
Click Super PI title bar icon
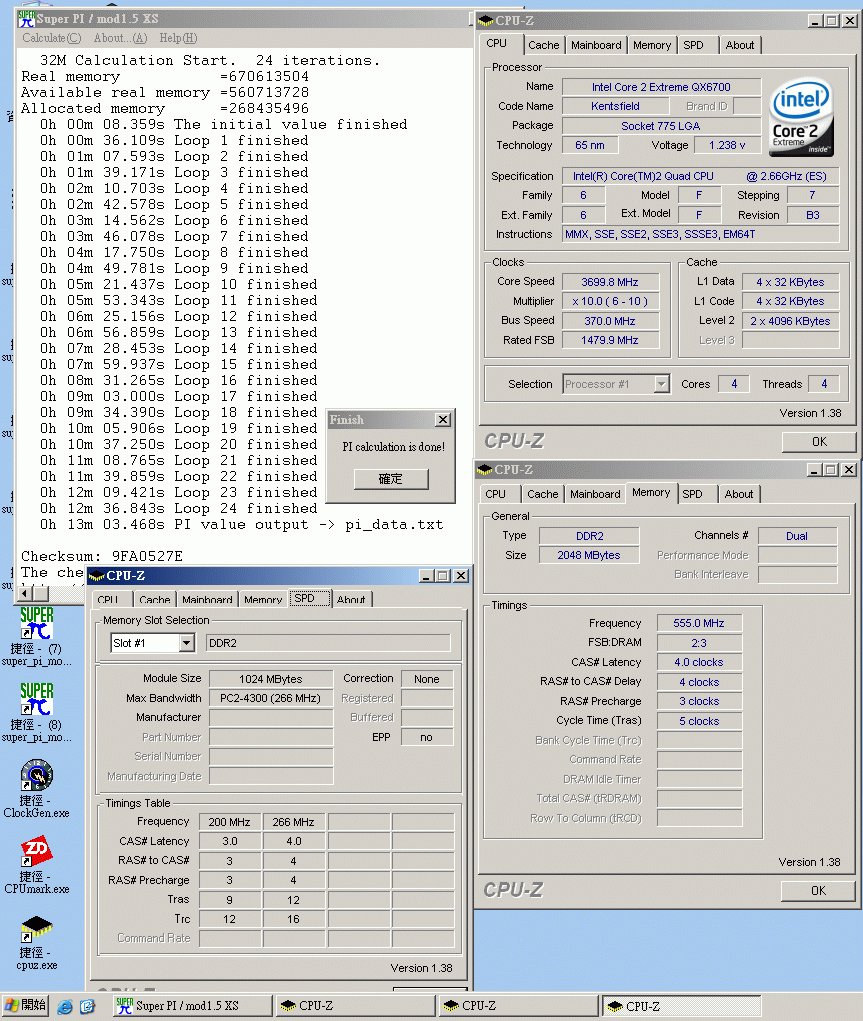tap(26, 19)
